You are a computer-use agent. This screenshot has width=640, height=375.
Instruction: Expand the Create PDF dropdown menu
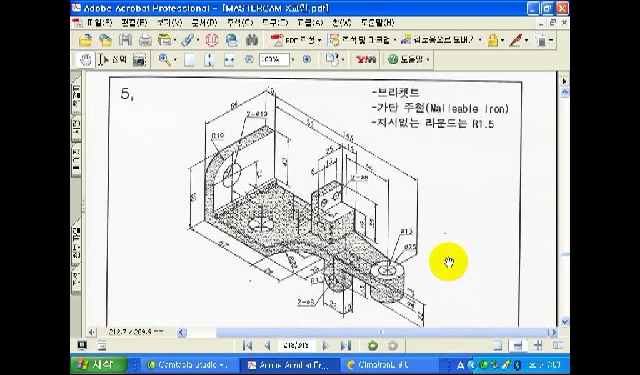[320, 40]
